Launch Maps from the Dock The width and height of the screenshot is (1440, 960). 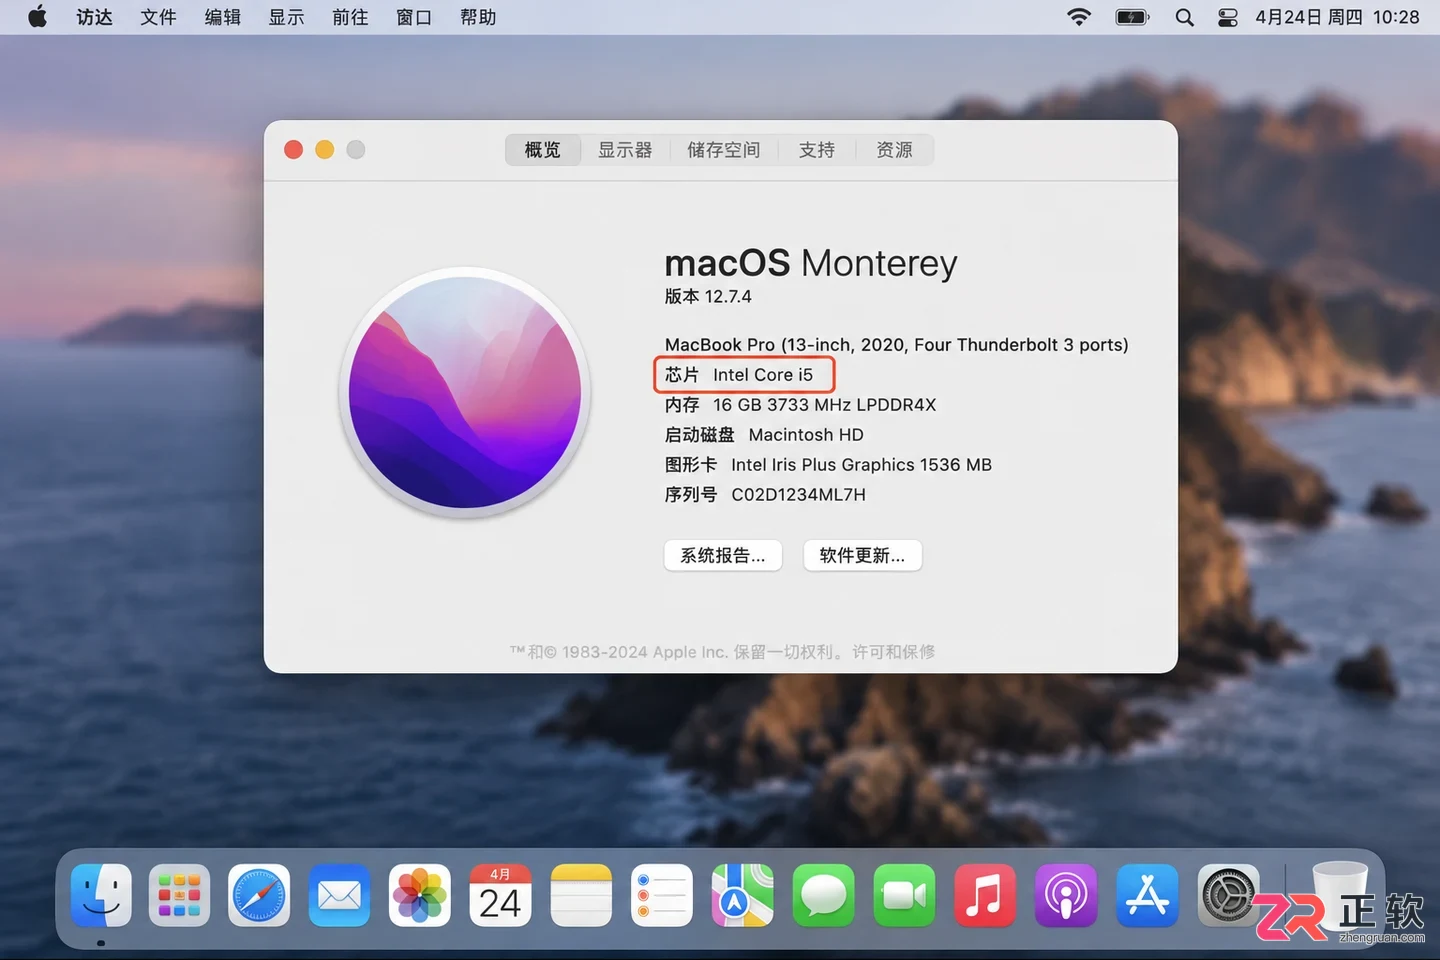tap(743, 895)
